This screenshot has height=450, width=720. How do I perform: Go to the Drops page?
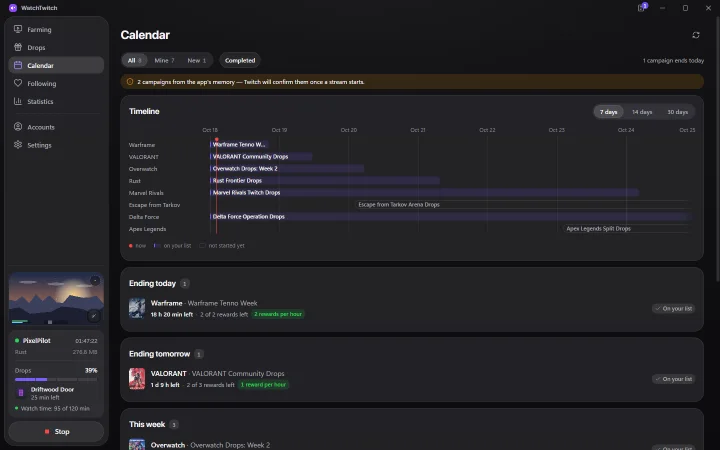(56, 47)
